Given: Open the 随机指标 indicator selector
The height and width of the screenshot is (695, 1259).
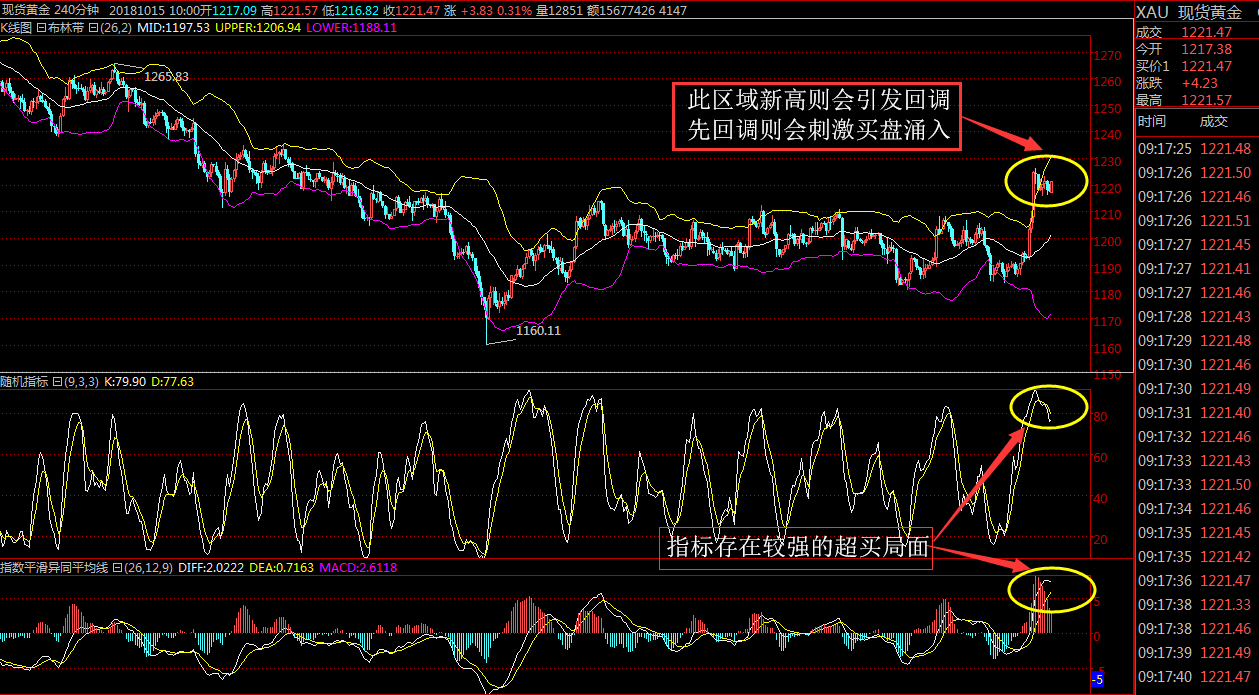Looking at the screenshot, I should [24, 382].
